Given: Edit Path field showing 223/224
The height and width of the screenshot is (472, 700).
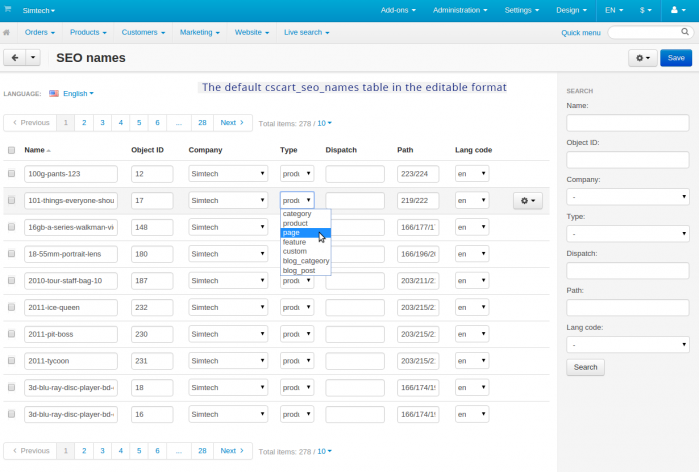Looking at the screenshot, I should [418, 174].
